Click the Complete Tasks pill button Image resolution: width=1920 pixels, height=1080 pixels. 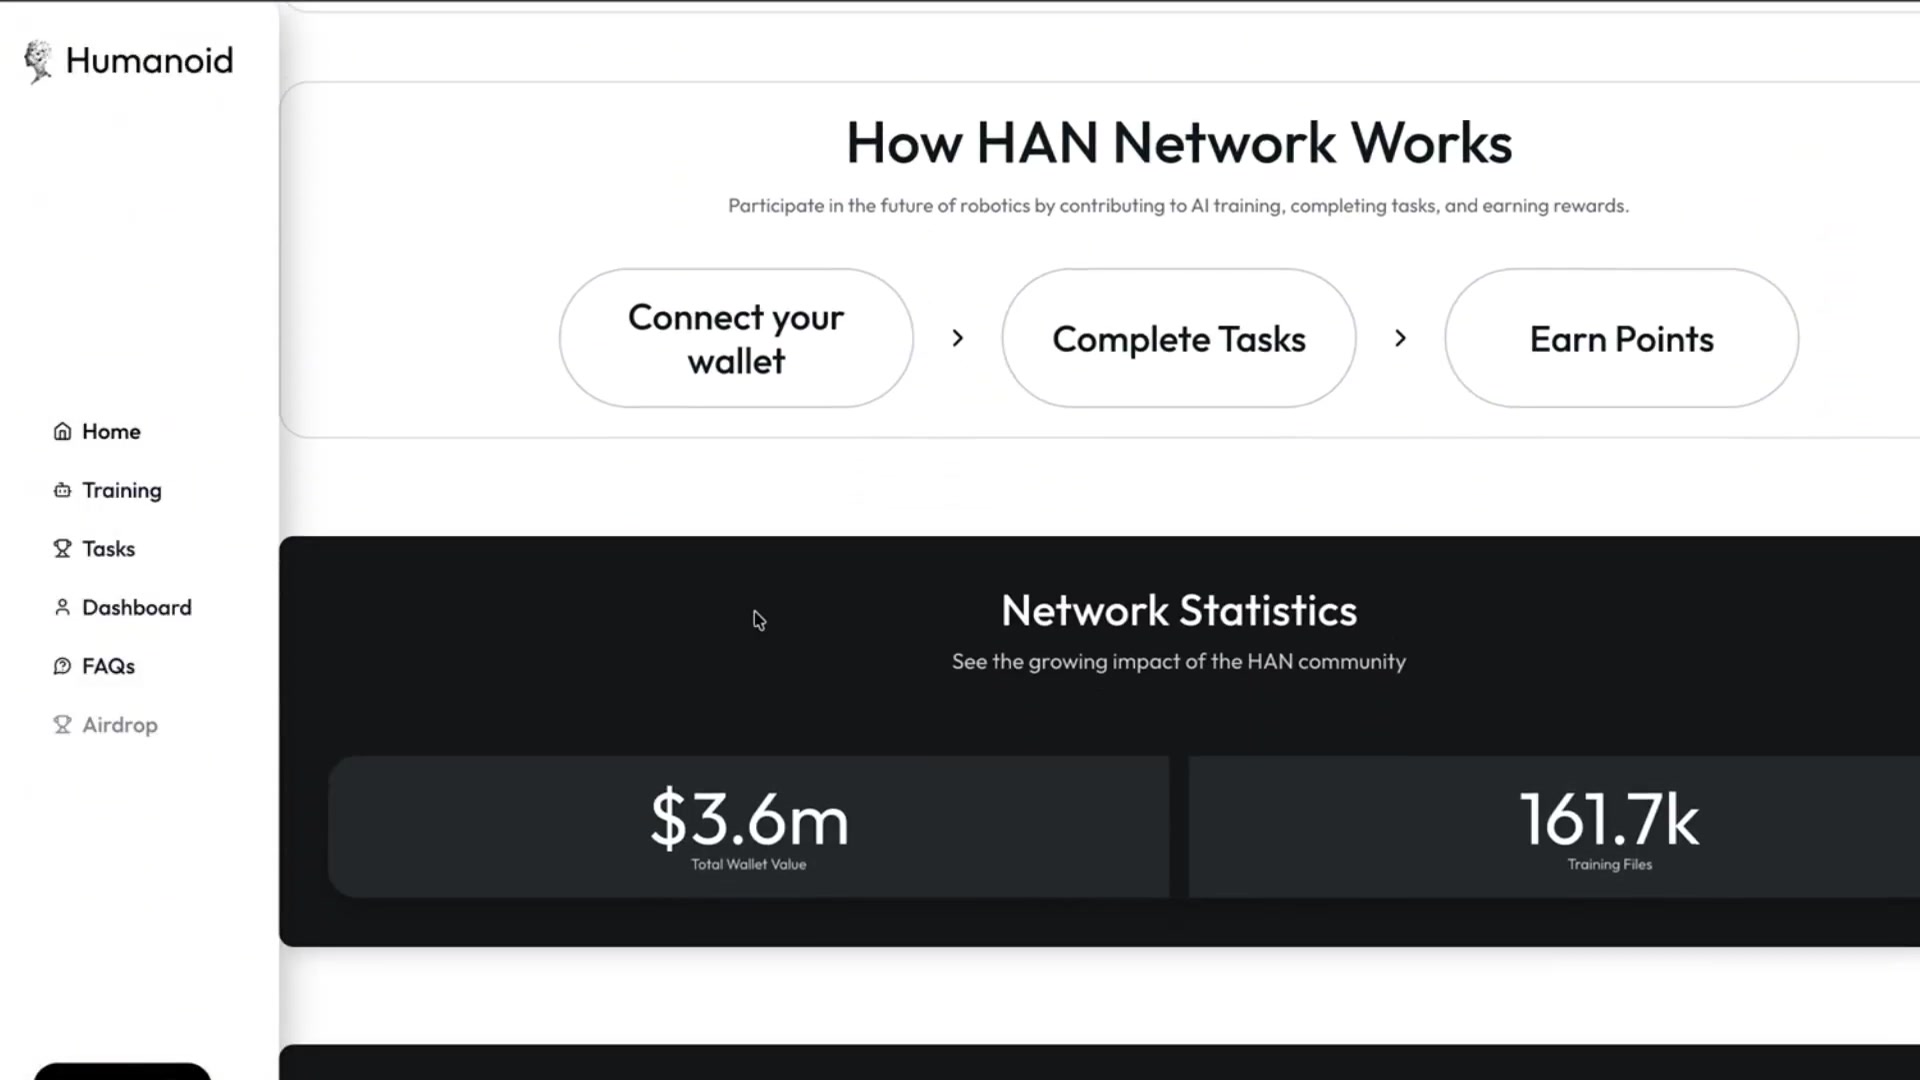[x=1178, y=339]
